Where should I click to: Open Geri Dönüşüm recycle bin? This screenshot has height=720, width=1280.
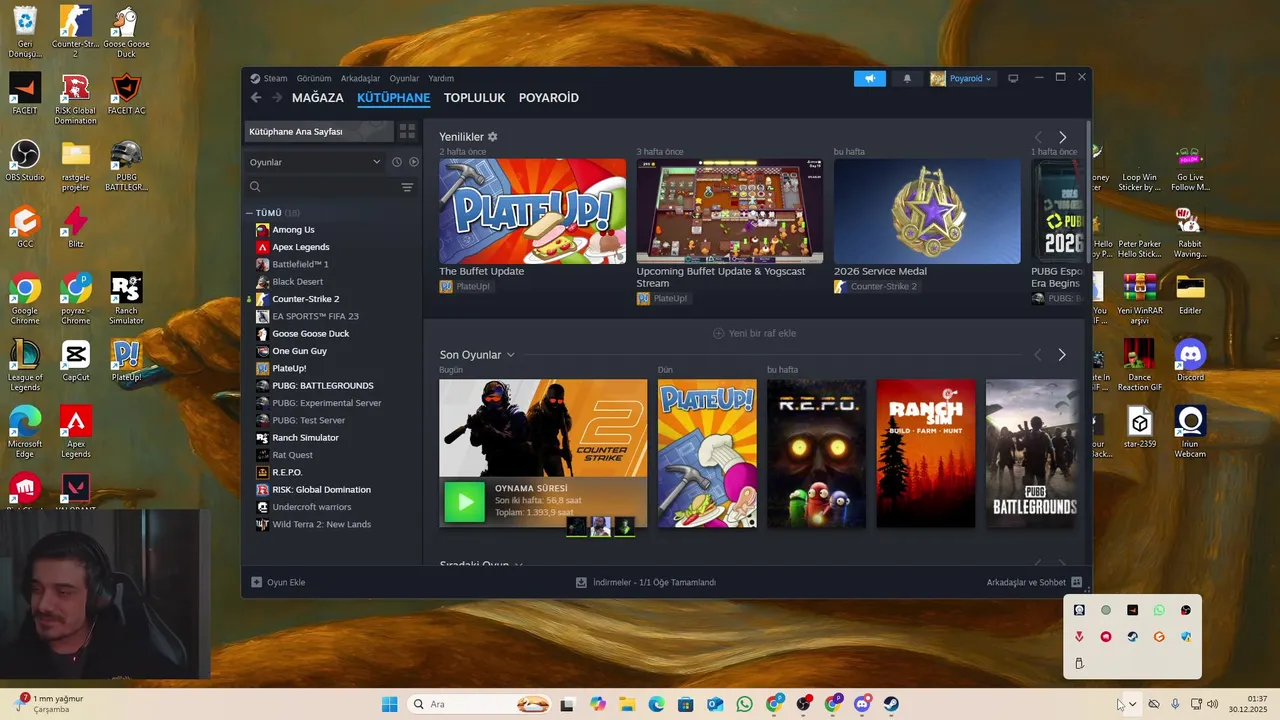(x=25, y=32)
